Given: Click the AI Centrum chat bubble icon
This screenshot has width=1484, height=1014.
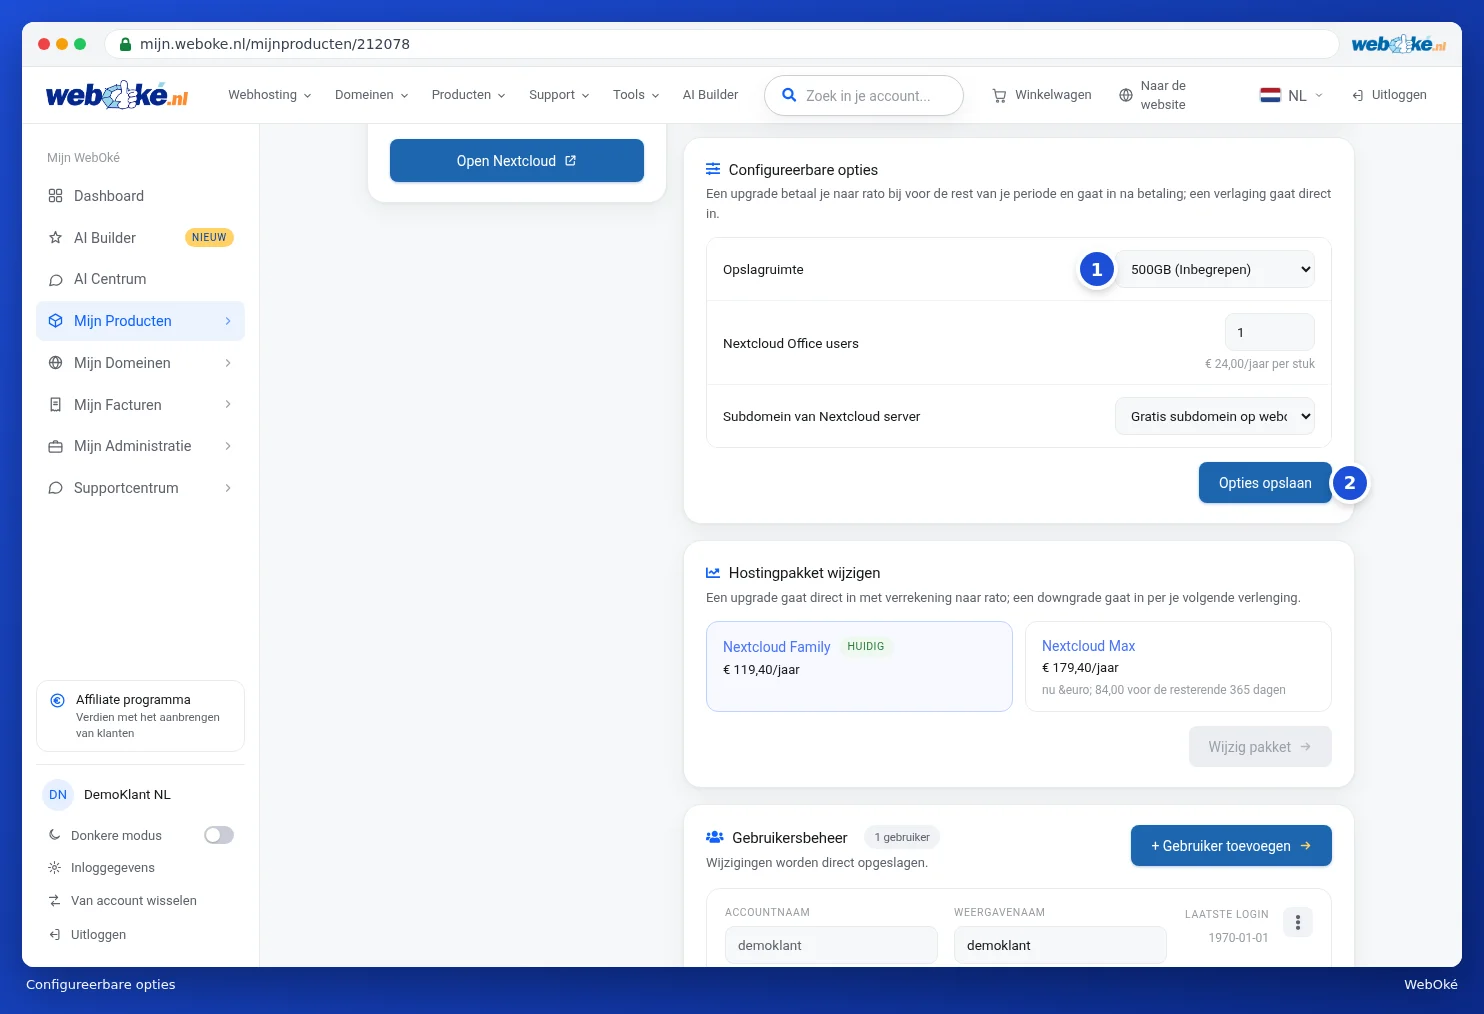Looking at the screenshot, I should click(56, 280).
